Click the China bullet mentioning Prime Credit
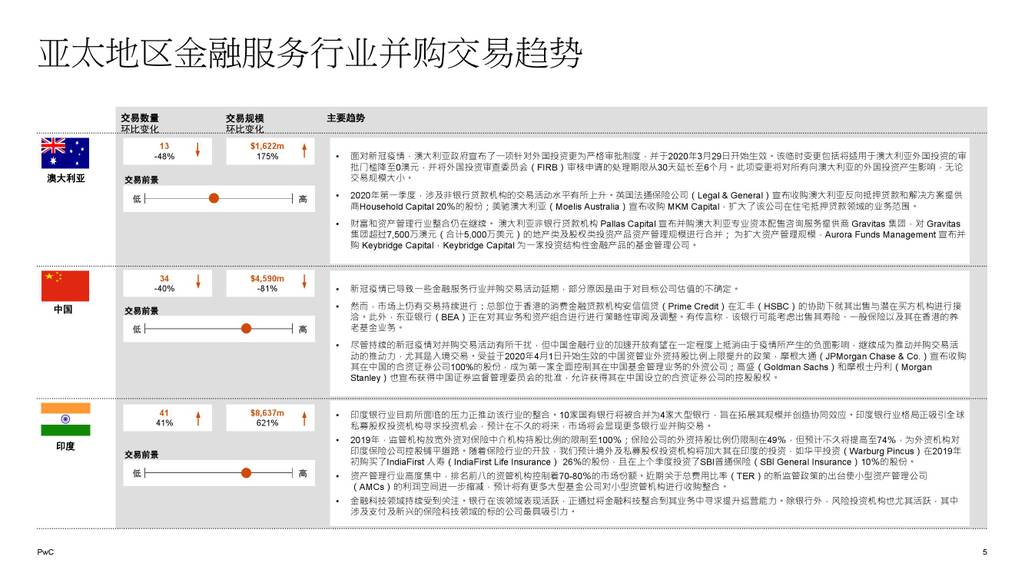The width and height of the screenshot is (1024, 576). pos(656,317)
